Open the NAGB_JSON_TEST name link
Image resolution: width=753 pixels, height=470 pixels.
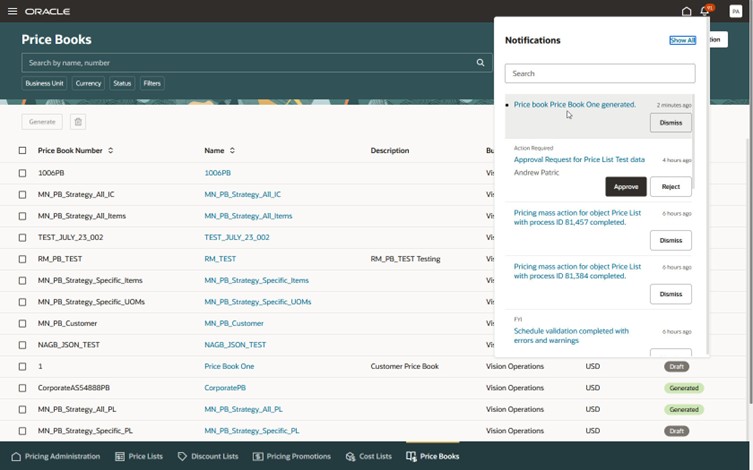[235, 345]
